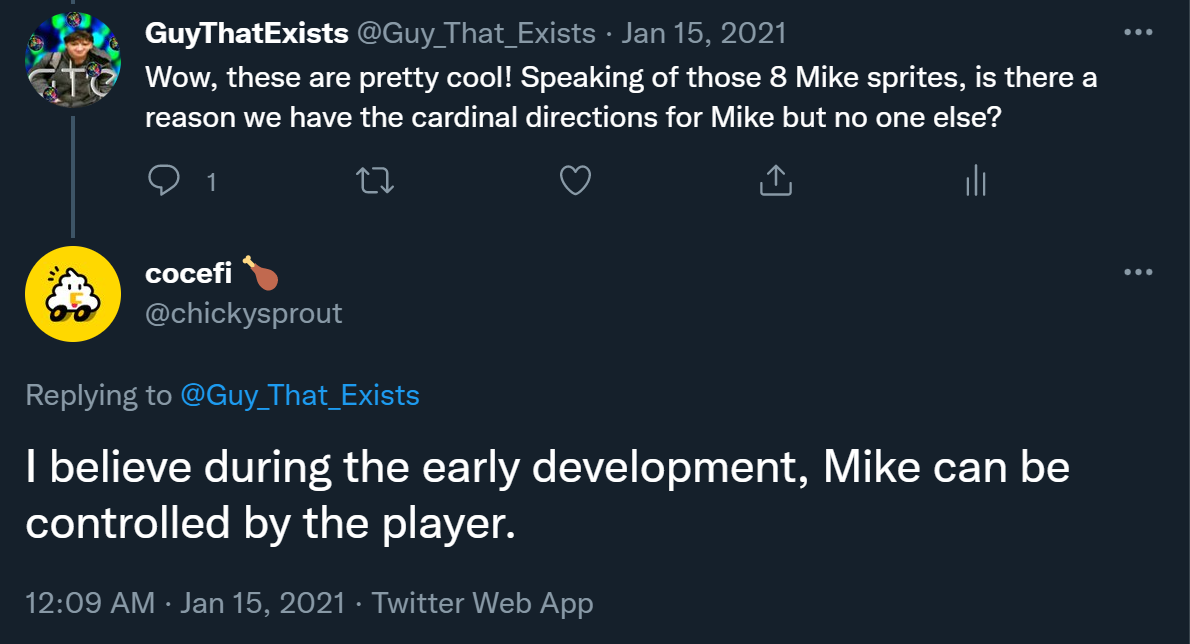This screenshot has height=644, width=1190.
Task: Click the 12:09 AM timestamp
Action: [x=90, y=603]
